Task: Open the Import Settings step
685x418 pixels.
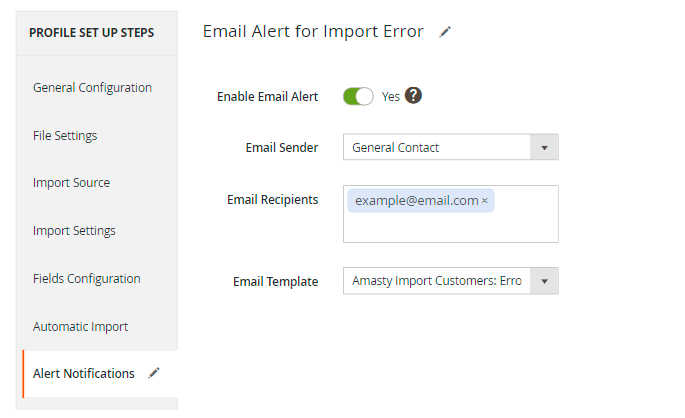Action: (74, 231)
